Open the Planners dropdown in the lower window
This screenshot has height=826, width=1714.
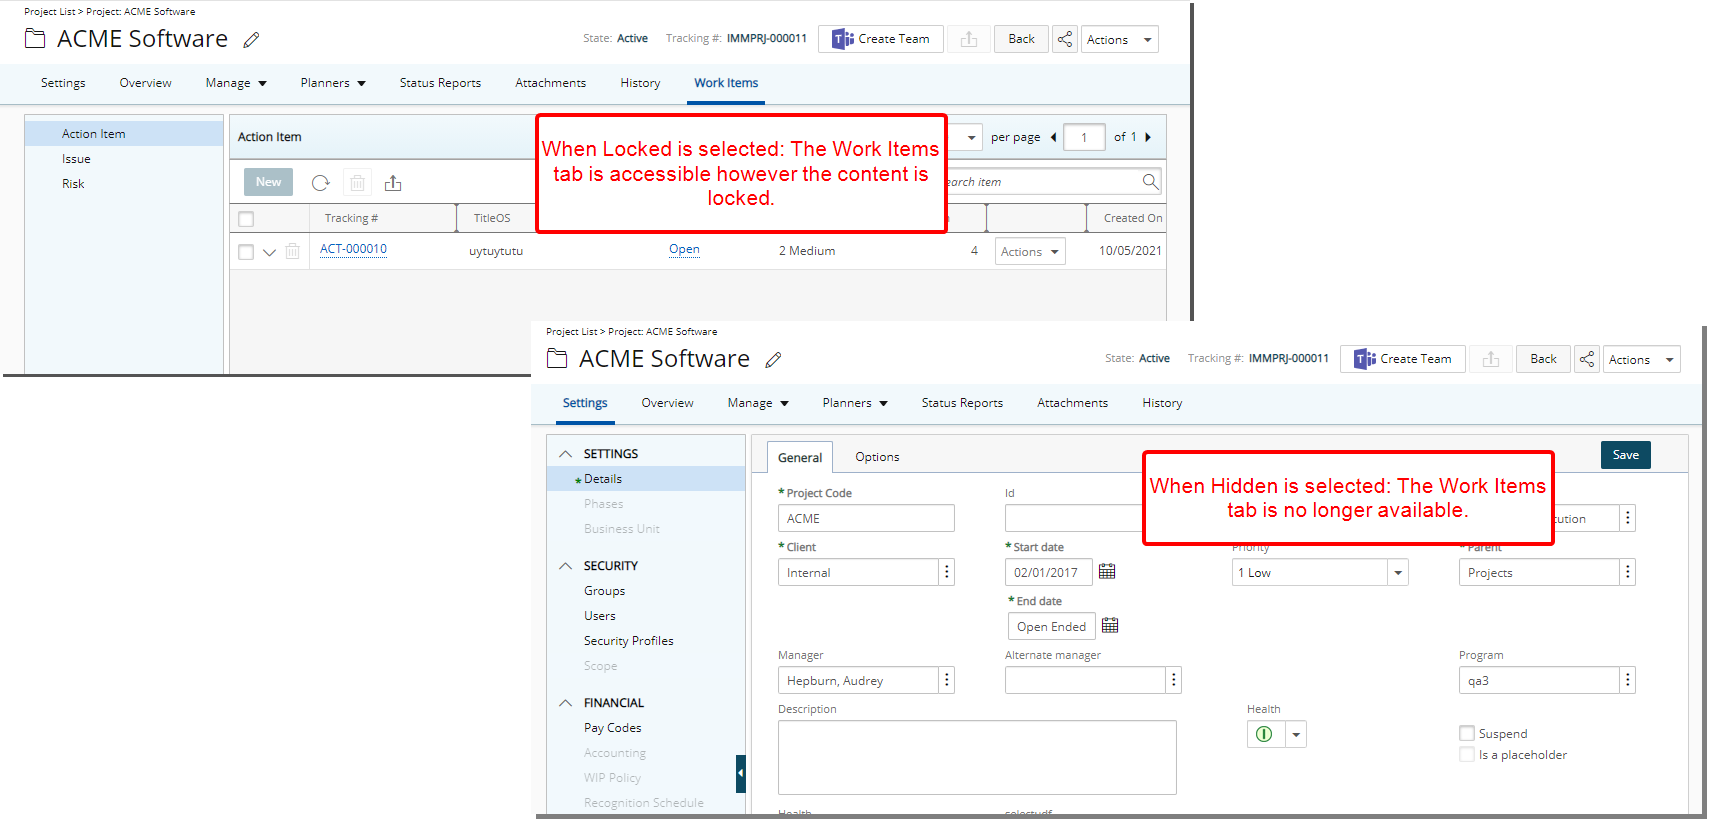point(855,403)
